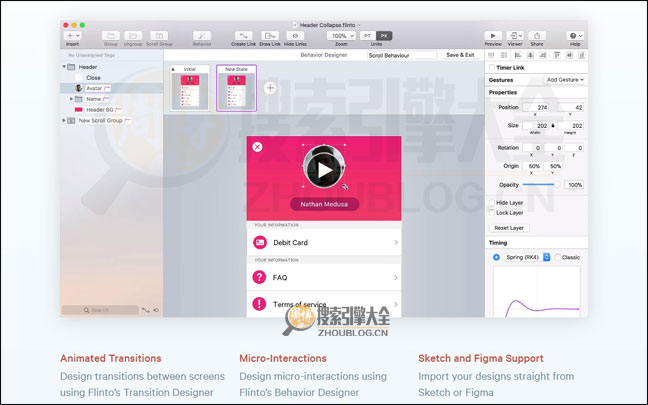Image resolution: width=648 pixels, height=405 pixels.
Task: Open the Zoom 100% dropdown
Action: click(x=341, y=36)
